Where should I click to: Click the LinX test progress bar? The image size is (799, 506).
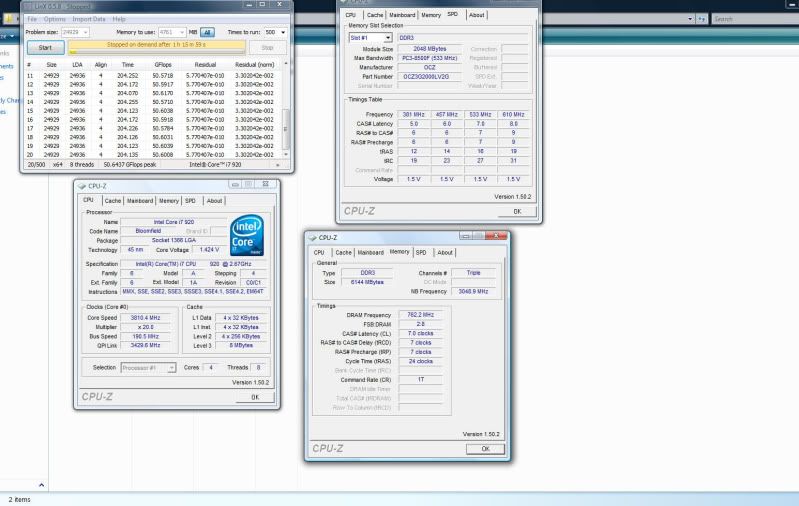157,47
